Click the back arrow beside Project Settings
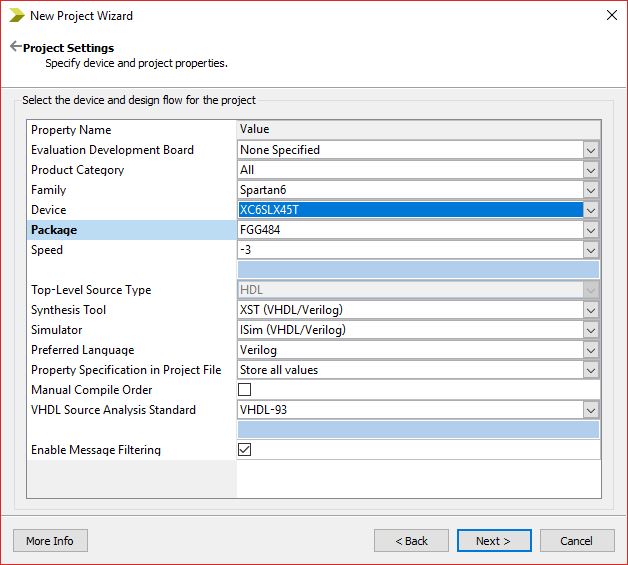Screen dimensions: 628x565 pyautogui.click(x=15, y=47)
